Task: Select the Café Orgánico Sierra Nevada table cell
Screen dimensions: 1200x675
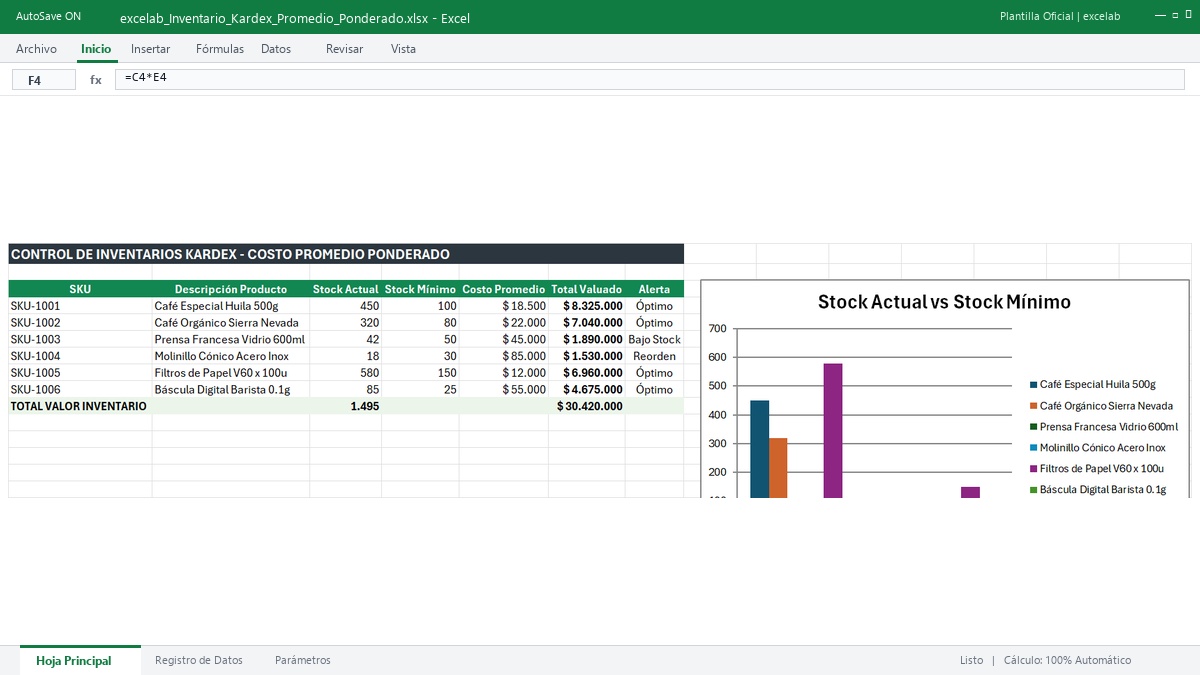Action: pyautogui.click(x=231, y=323)
